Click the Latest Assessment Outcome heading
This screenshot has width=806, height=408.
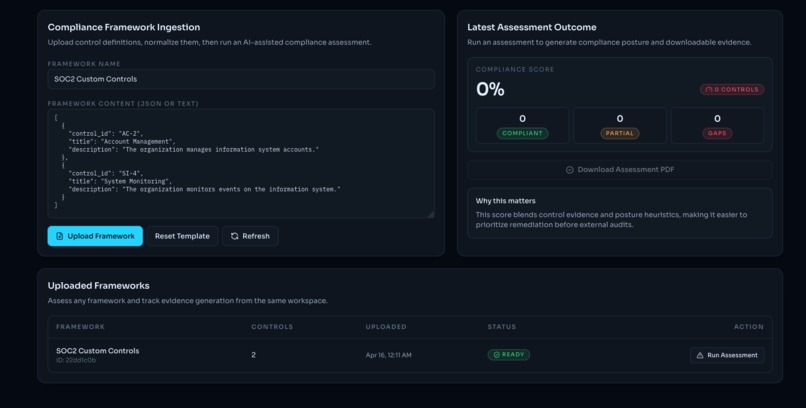pos(532,27)
